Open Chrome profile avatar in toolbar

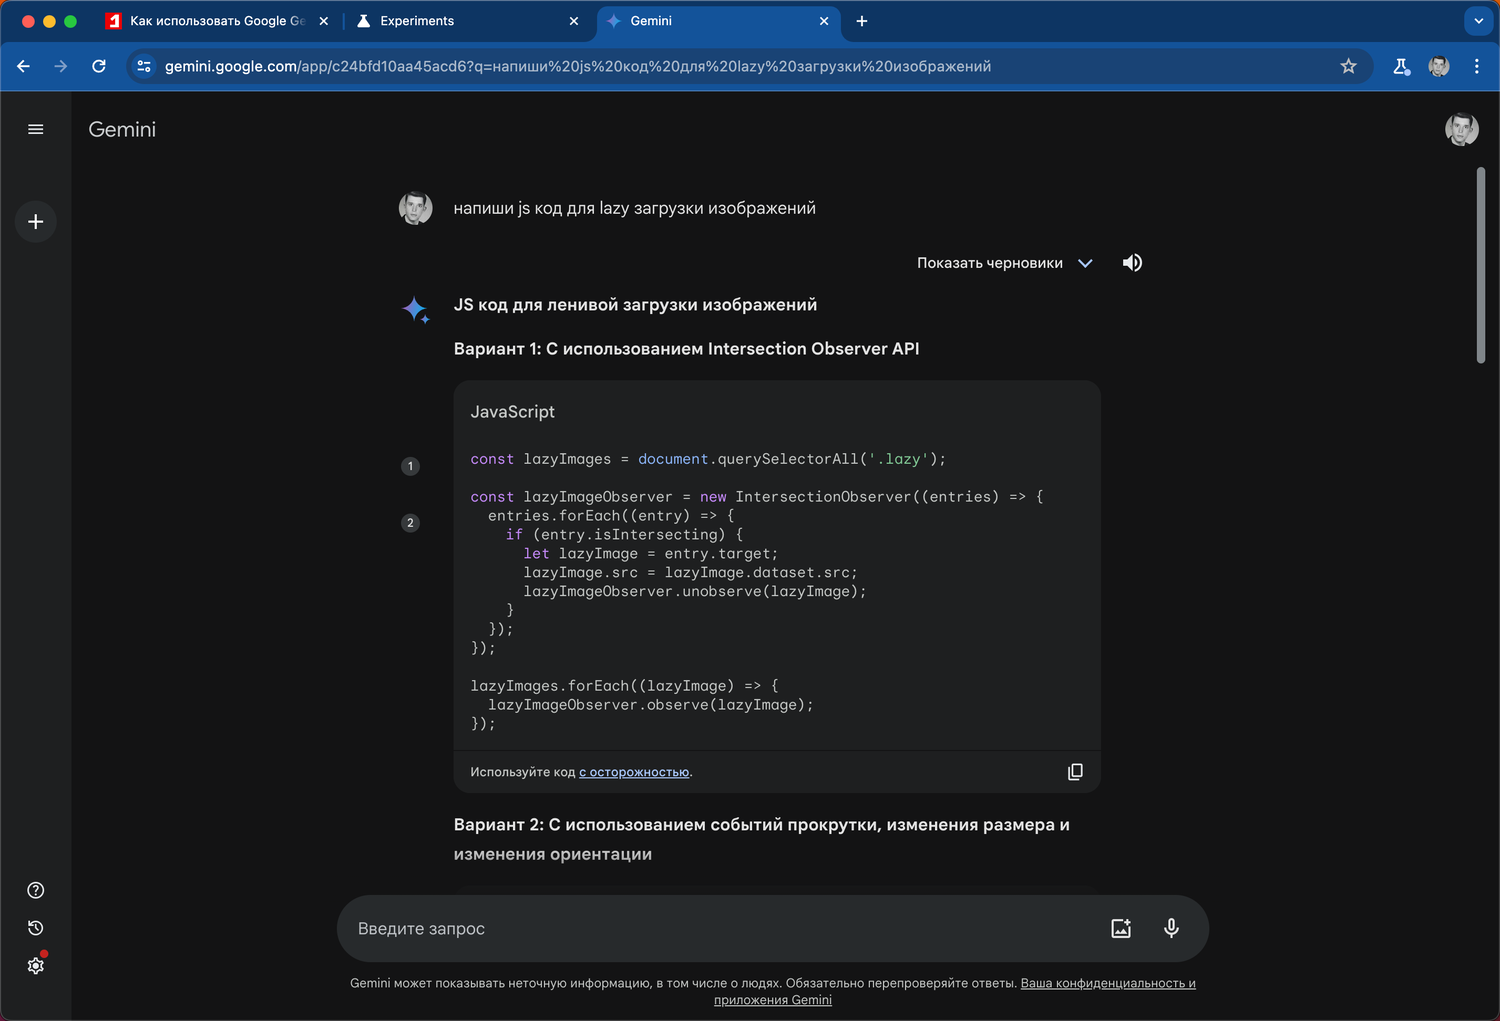pyautogui.click(x=1439, y=66)
